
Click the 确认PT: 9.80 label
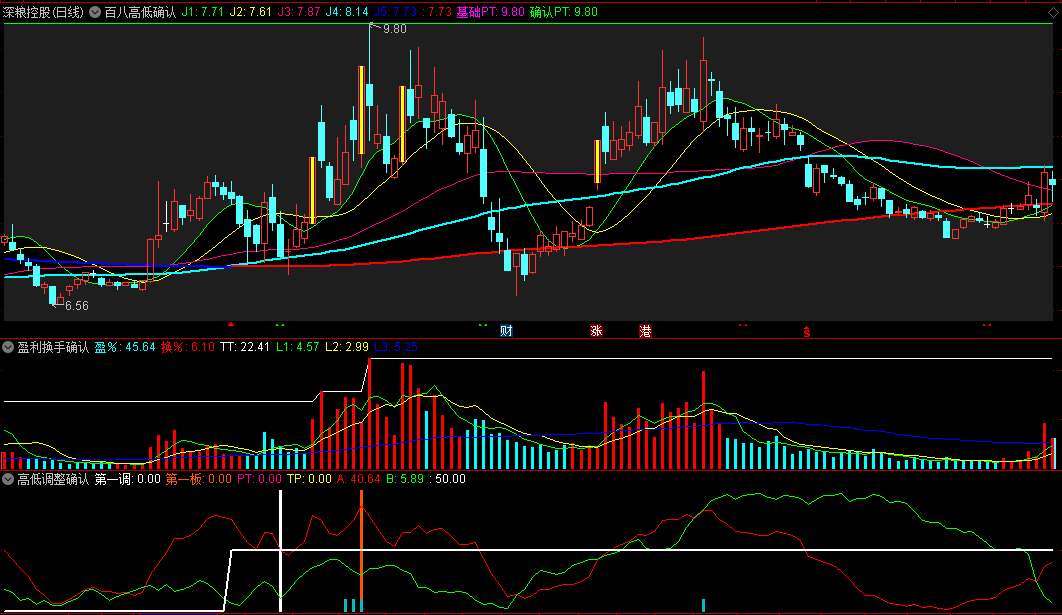[x=564, y=12]
